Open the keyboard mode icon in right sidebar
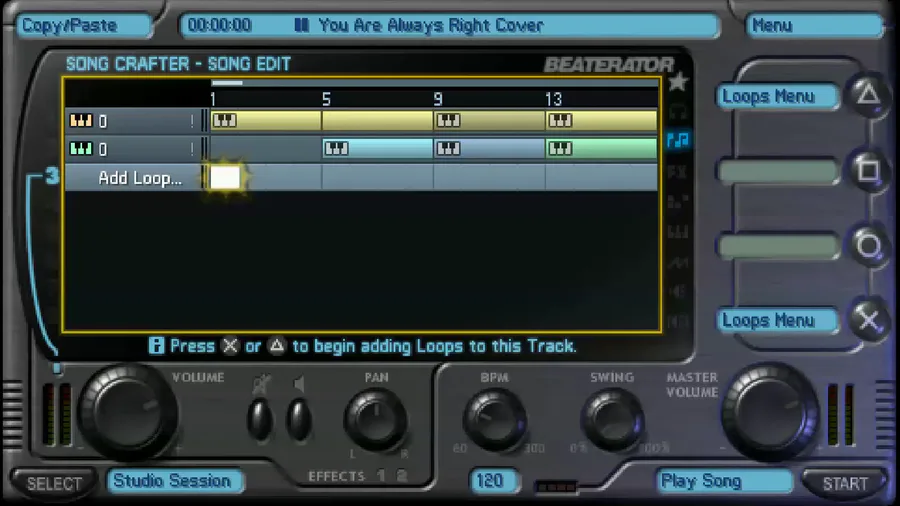Screen dimensions: 900x506 678,232
